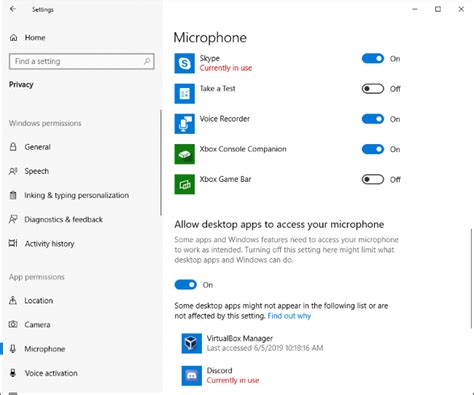The width and height of the screenshot is (474, 395).
Task: Open Camera app permission
Action: click(x=37, y=325)
